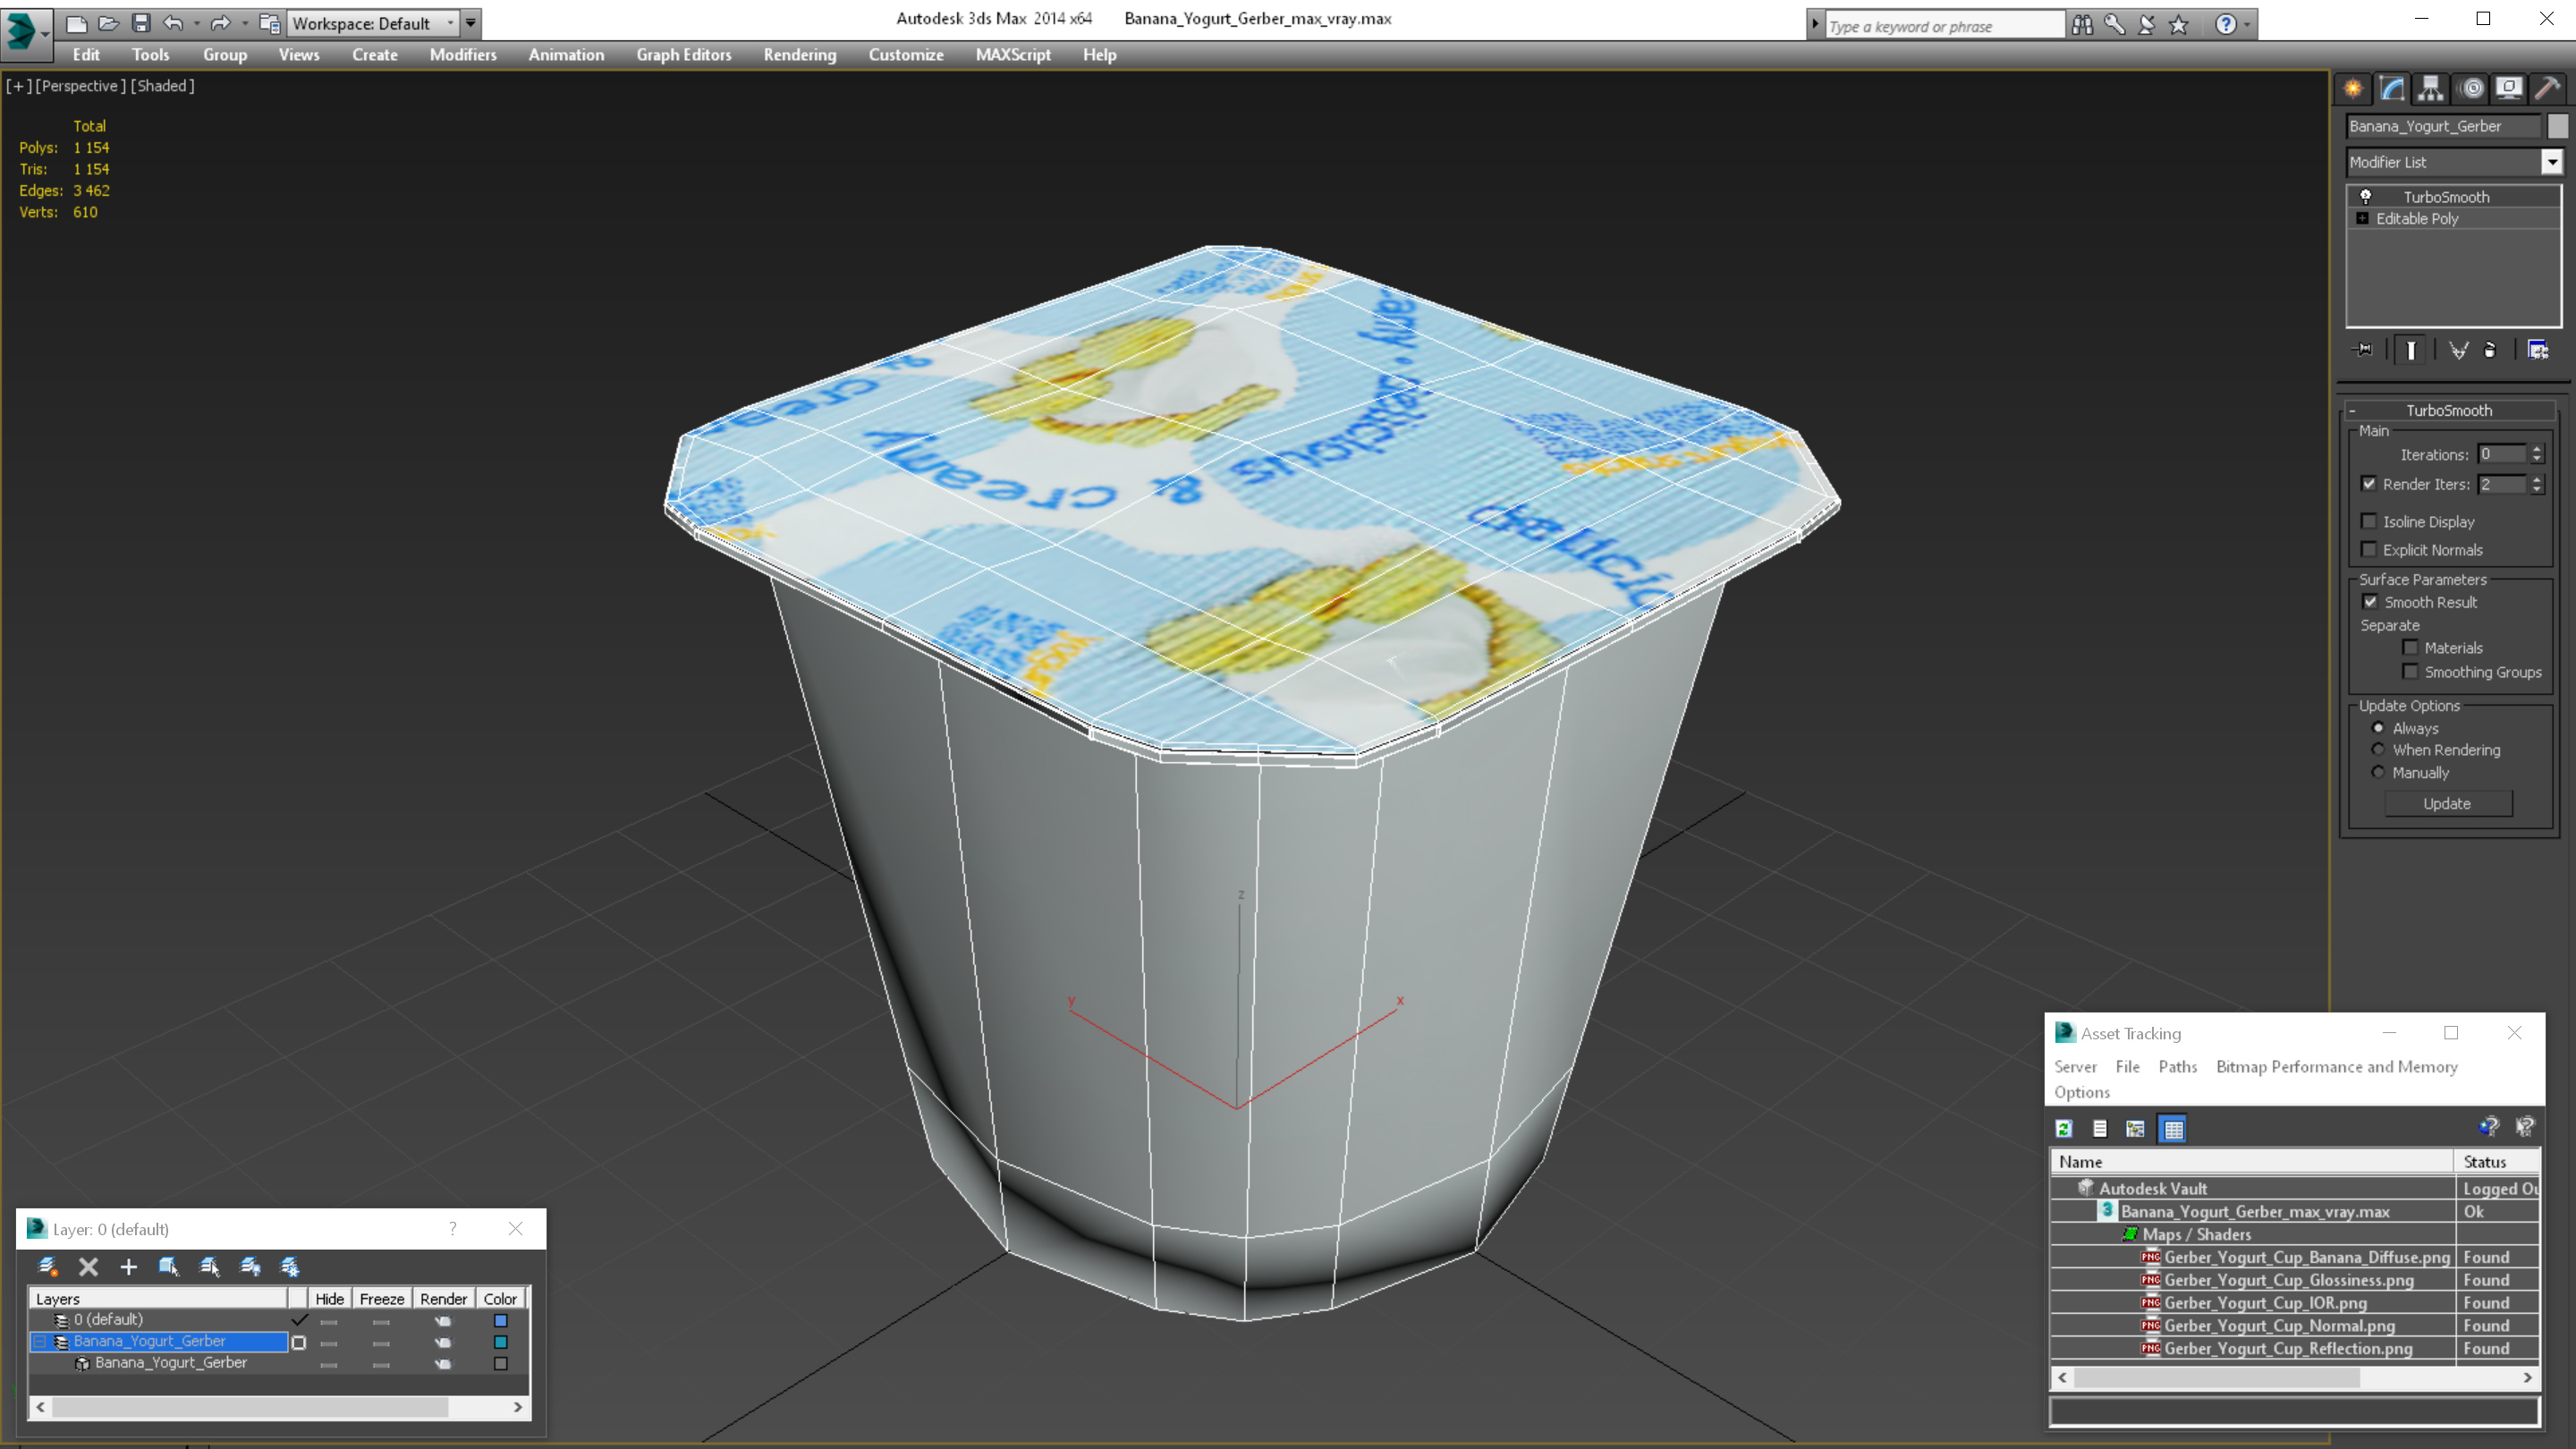Open Paths menu in Asset Tracking
Screen dimensions: 2576x1449
pos(2178,1067)
